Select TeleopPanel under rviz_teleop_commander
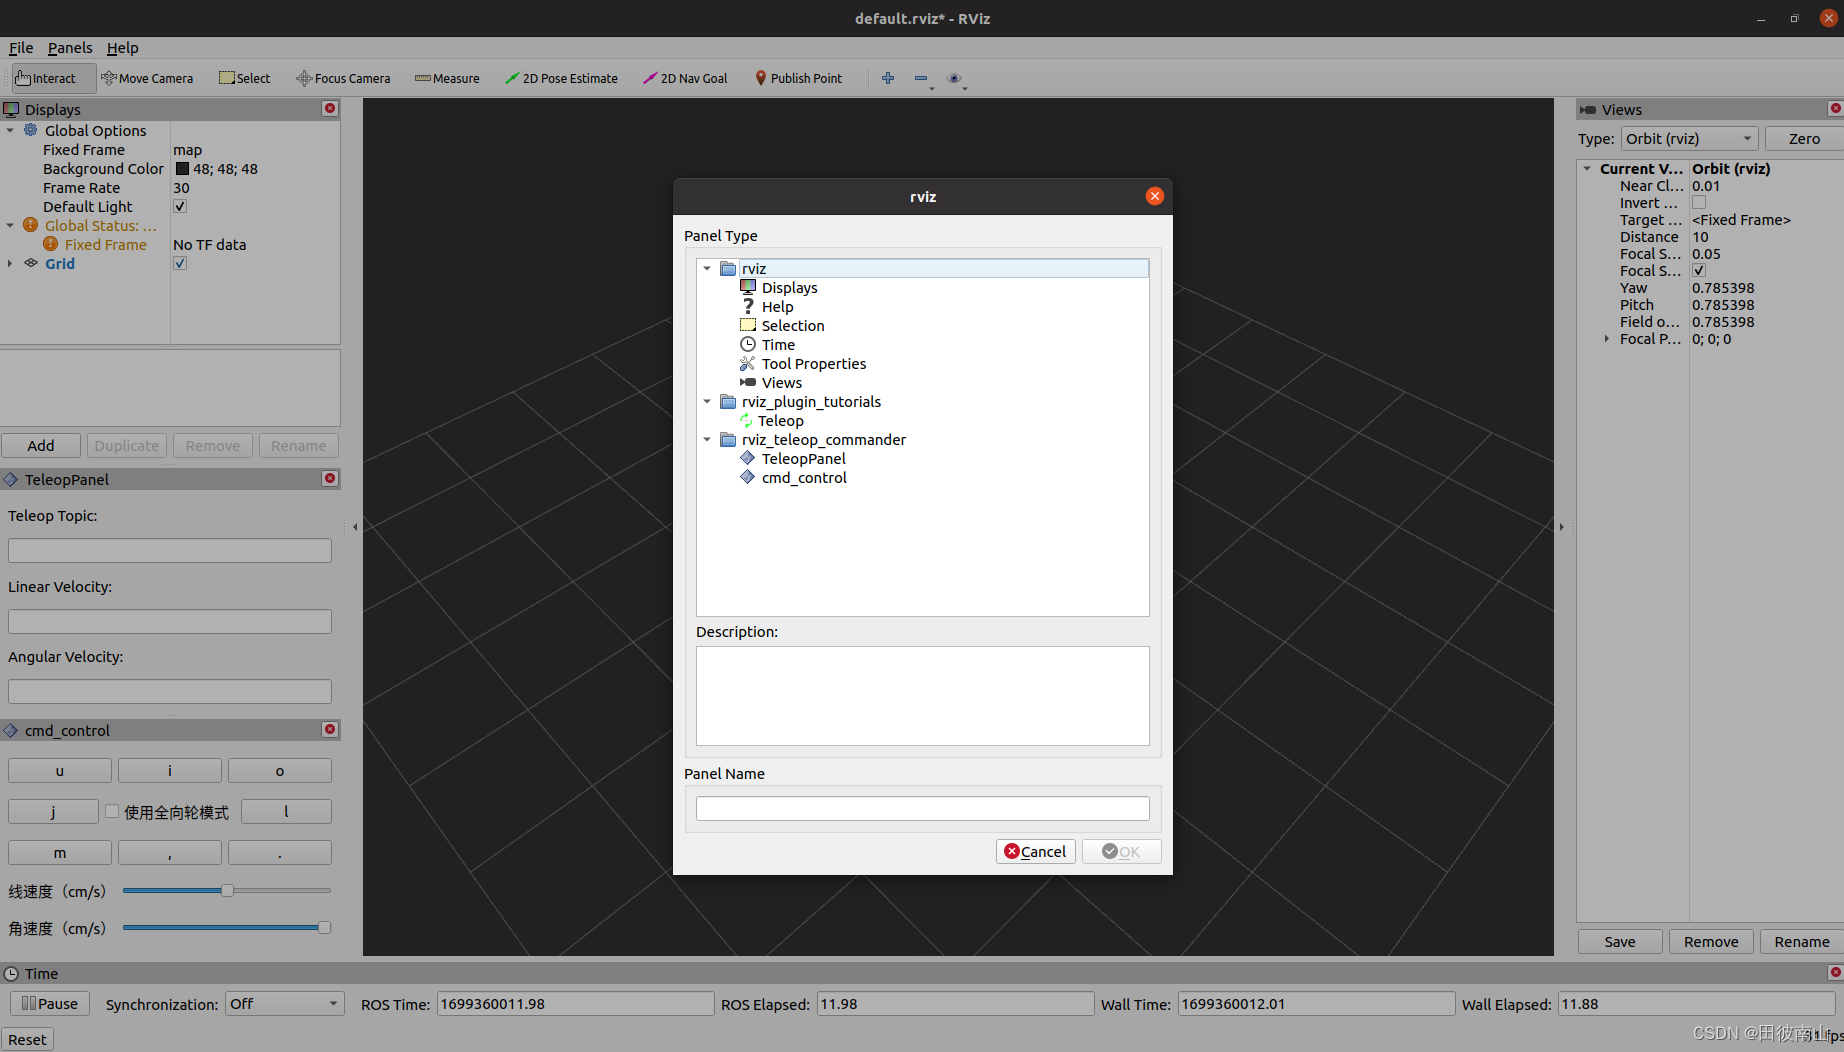Screen dimensions: 1844x1052 click(803, 459)
